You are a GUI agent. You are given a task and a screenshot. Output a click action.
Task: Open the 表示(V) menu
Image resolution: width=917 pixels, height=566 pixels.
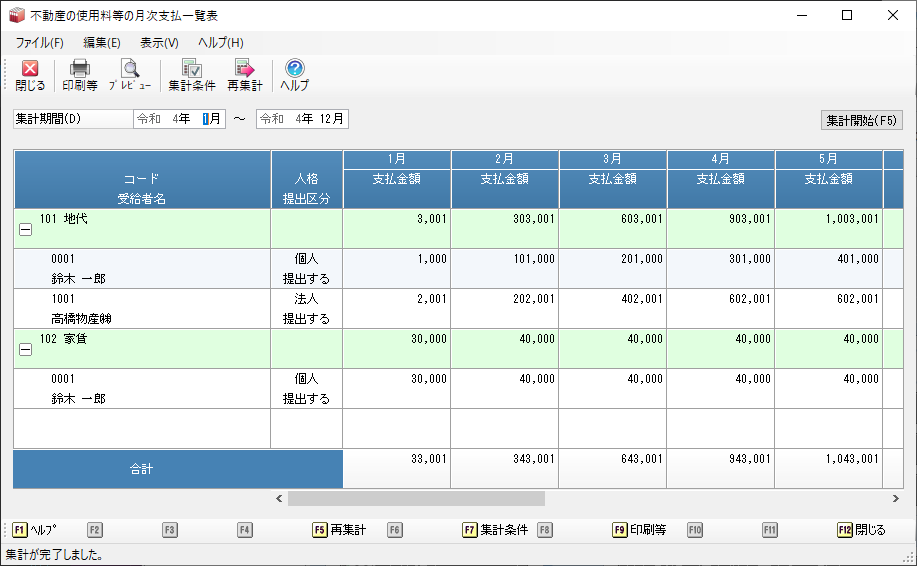coord(159,42)
